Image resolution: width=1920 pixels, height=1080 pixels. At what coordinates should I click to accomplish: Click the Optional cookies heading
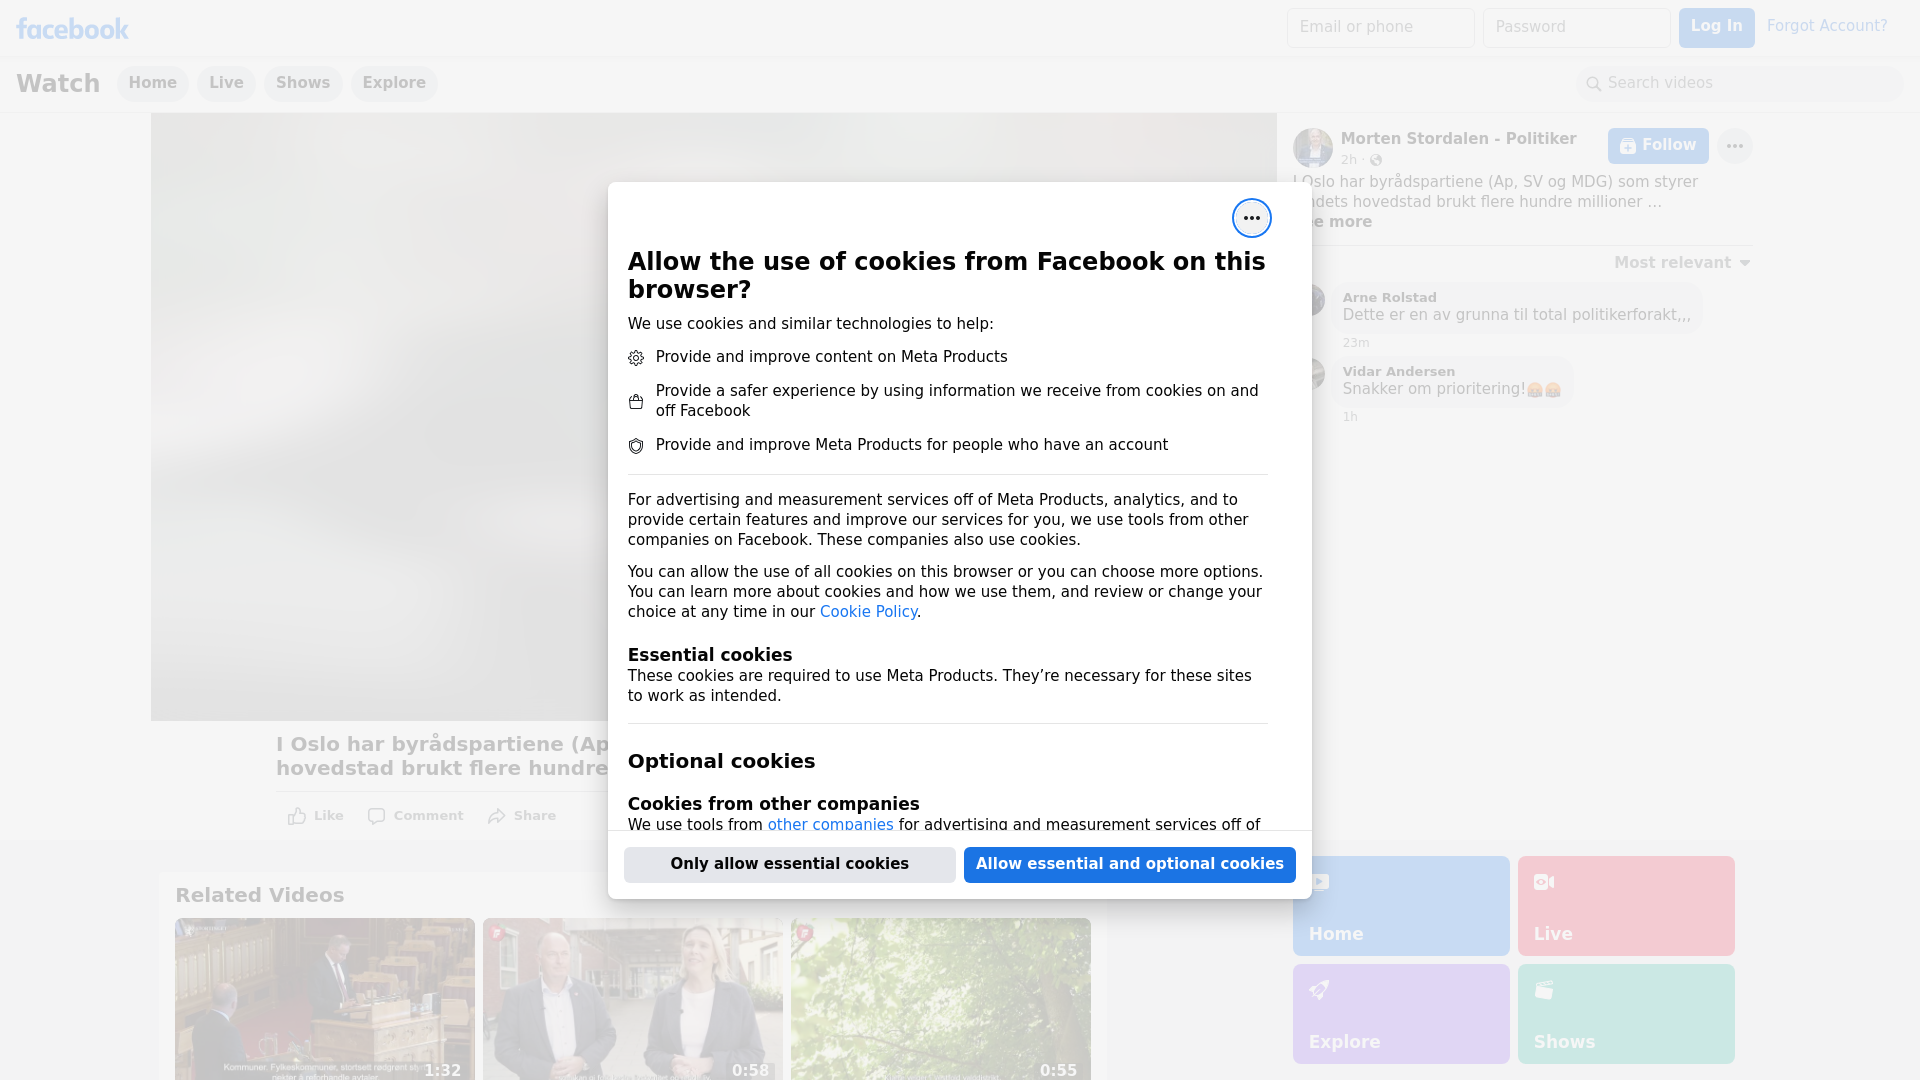click(721, 762)
